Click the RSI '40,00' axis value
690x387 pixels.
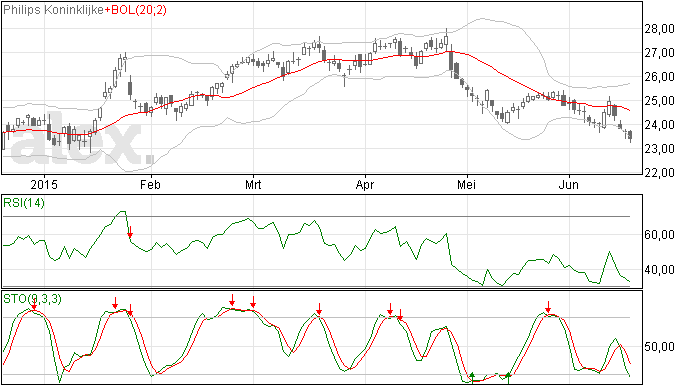click(x=659, y=270)
